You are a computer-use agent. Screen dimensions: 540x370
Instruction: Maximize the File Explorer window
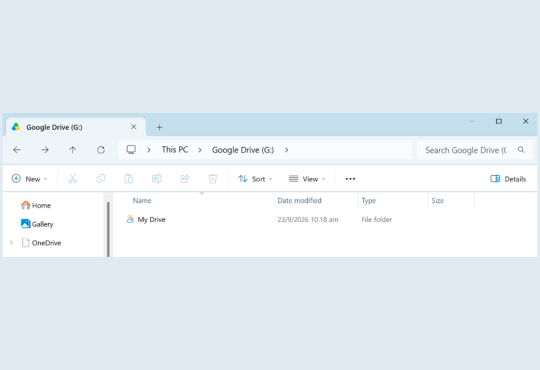coord(499,121)
